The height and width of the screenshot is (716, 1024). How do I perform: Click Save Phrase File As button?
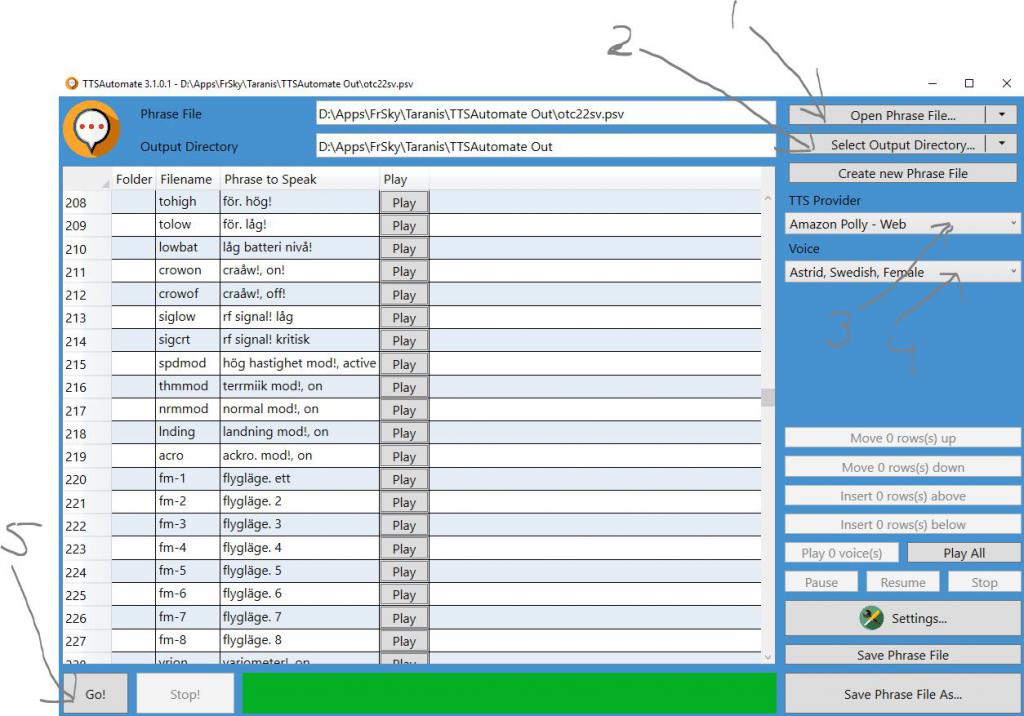(902, 694)
